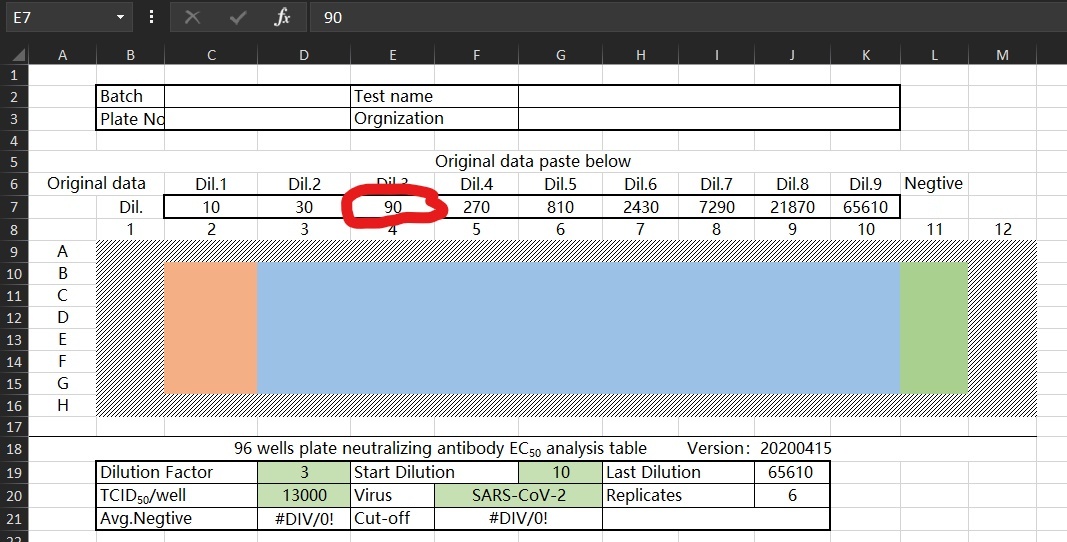
Task: Select row 20 header
Action: pyautogui.click(x=13, y=494)
